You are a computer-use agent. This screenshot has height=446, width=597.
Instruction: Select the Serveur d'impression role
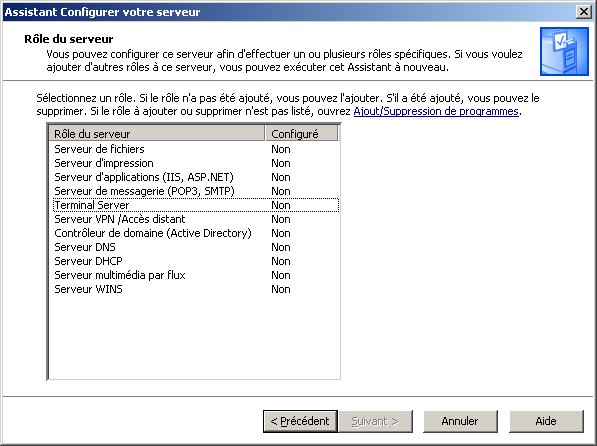click(x=195, y=163)
